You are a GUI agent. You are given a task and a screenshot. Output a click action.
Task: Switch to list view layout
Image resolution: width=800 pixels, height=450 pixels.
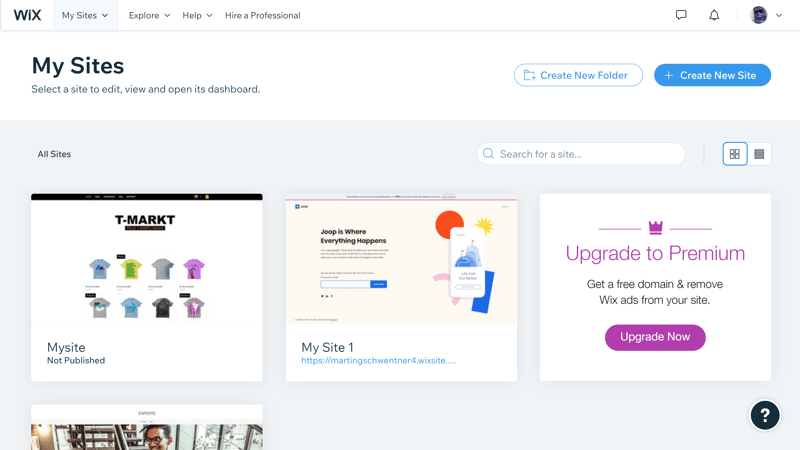pos(759,154)
